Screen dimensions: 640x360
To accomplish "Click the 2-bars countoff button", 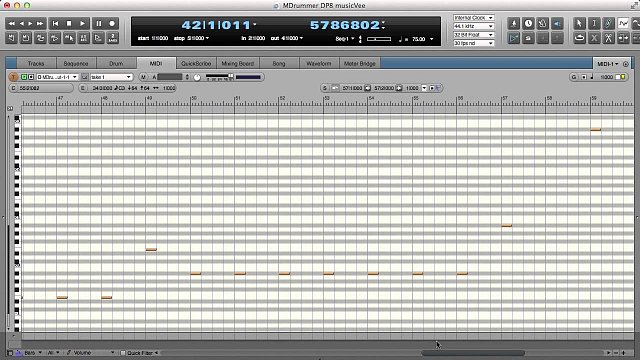I will (x=113, y=38).
